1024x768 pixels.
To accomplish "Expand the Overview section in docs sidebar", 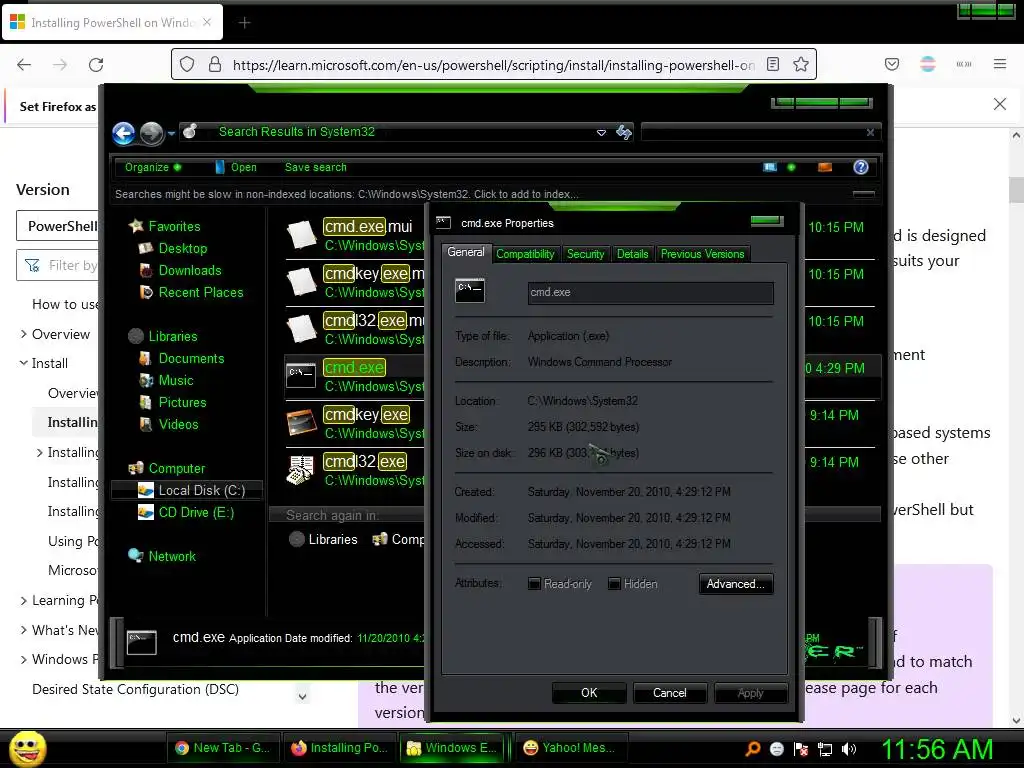I will (24, 334).
